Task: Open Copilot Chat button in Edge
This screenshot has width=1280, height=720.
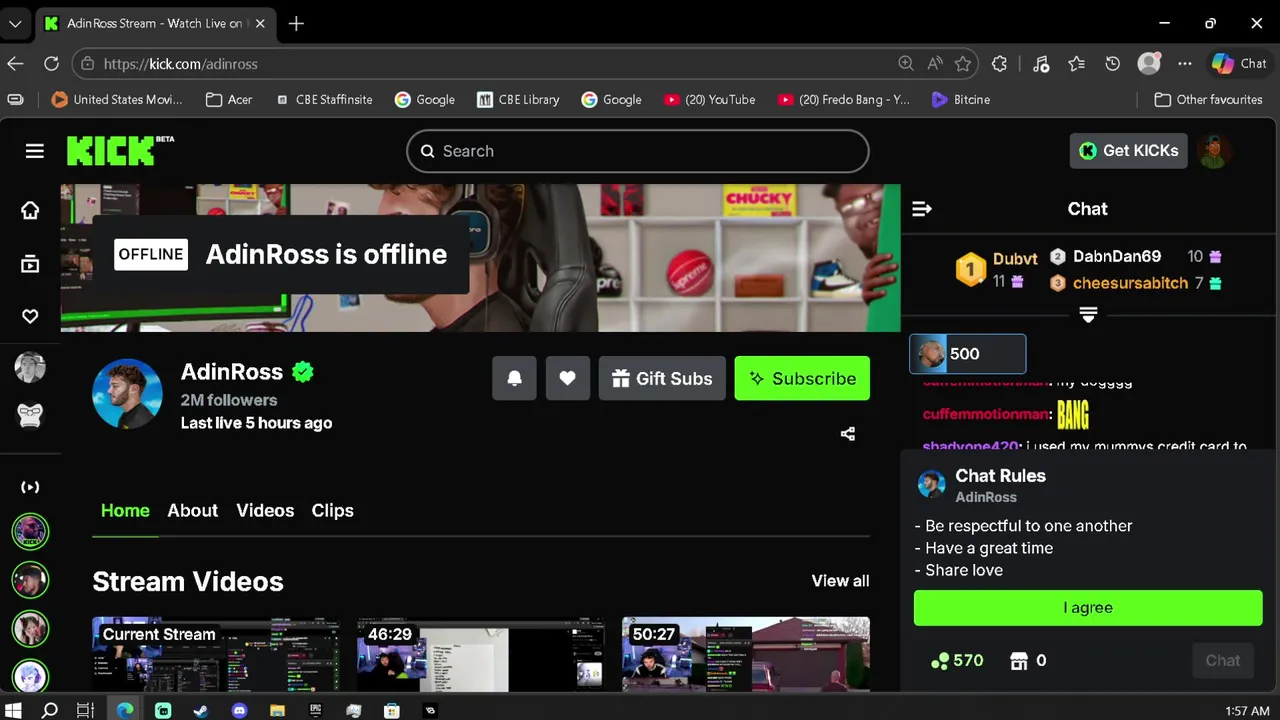Action: [x=1240, y=63]
